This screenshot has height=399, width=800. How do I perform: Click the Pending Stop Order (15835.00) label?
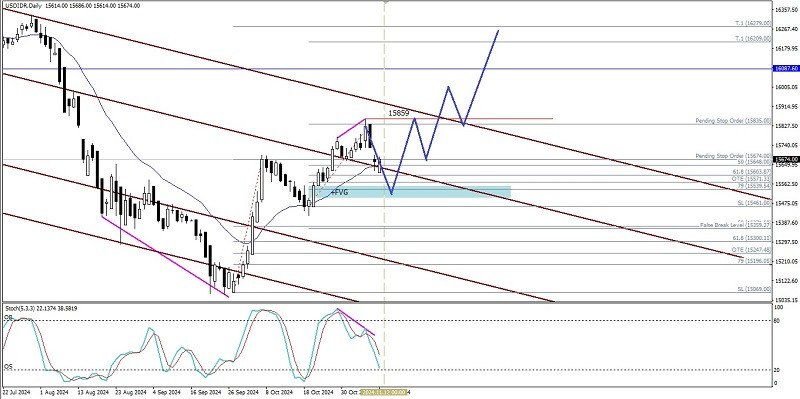733,121
